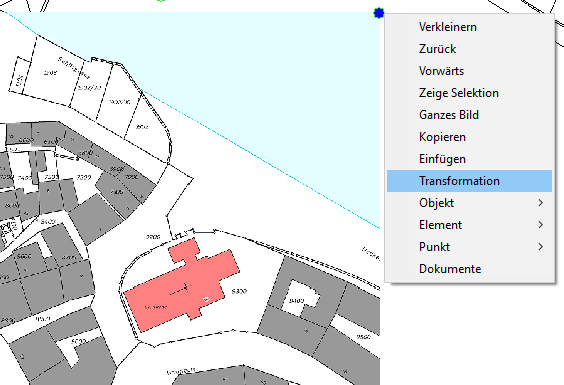Click the Element menu label
The height and width of the screenshot is (385, 564).
click(440, 225)
